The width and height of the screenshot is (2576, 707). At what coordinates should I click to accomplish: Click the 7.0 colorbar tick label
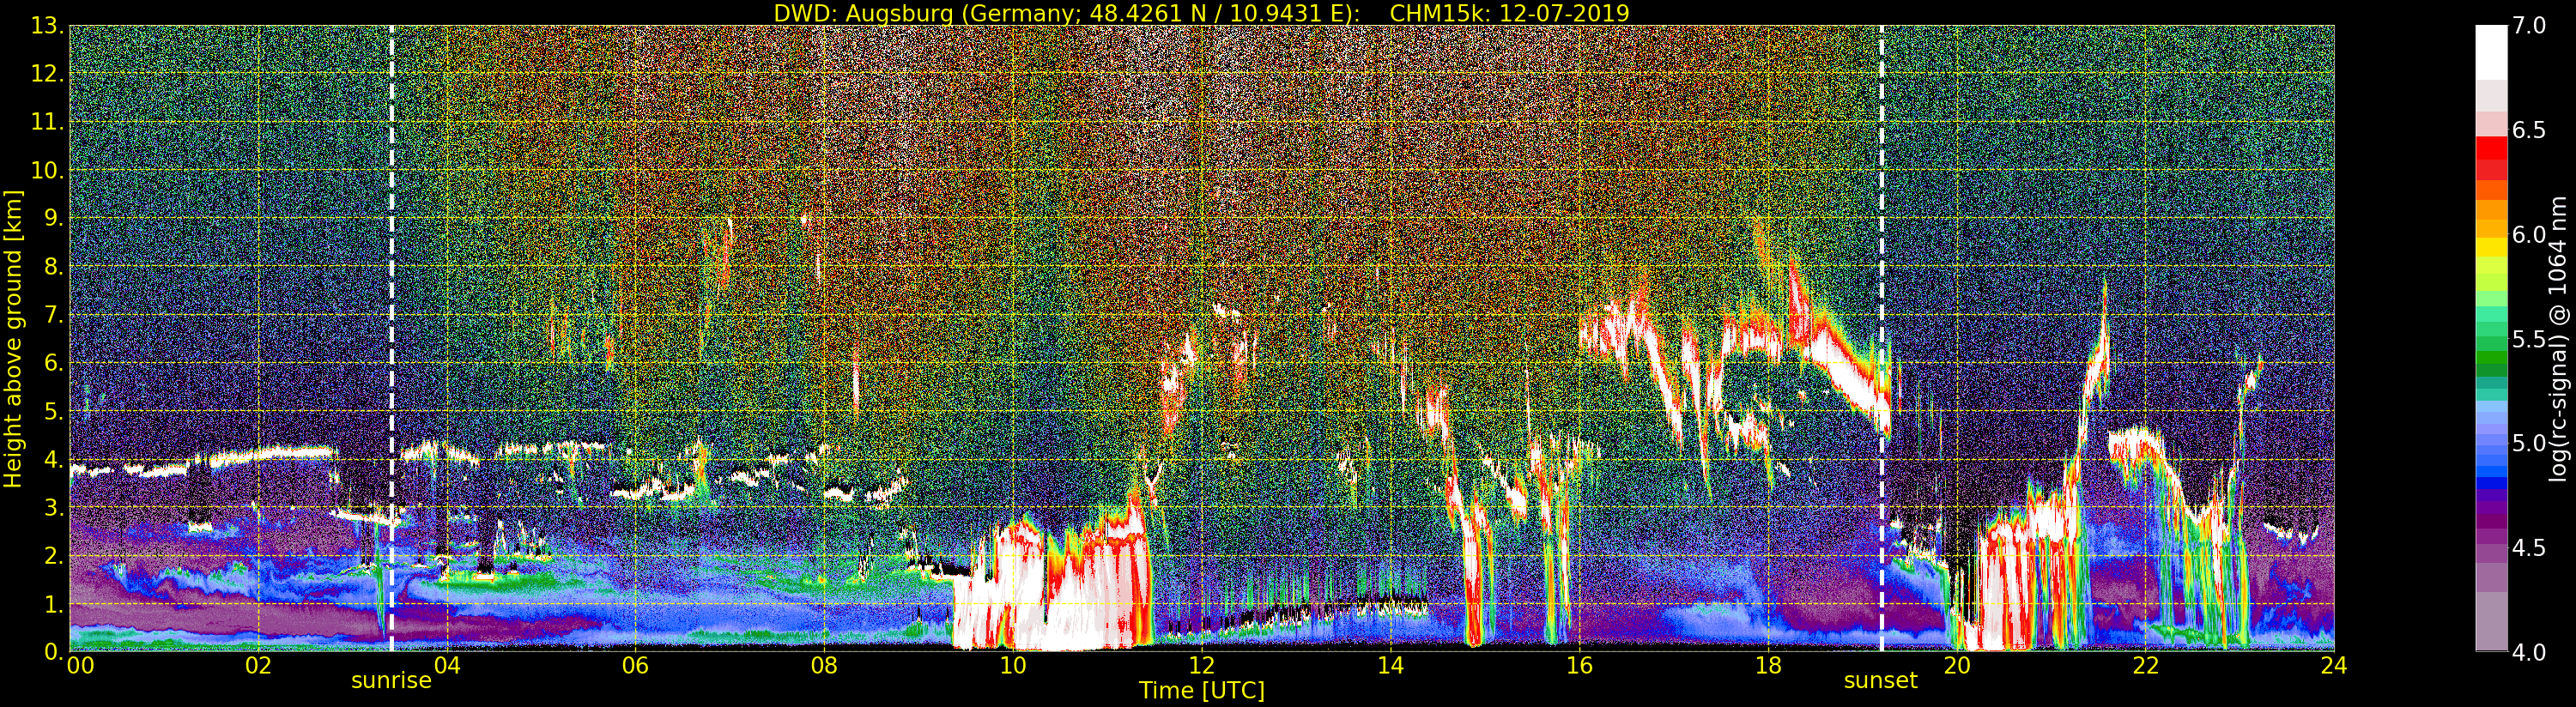click(x=2530, y=26)
